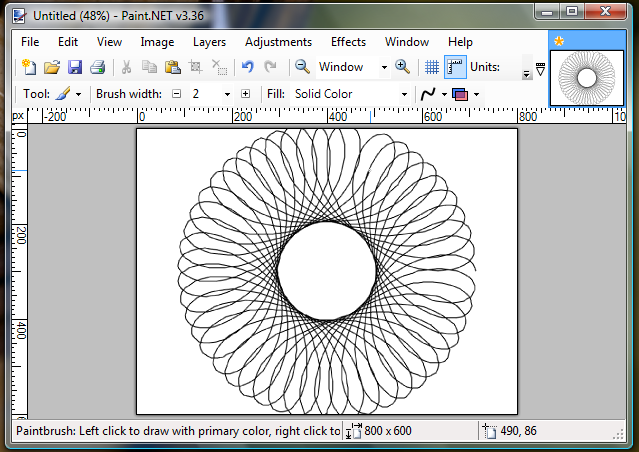Open the File menu

(x=30, y=42)
